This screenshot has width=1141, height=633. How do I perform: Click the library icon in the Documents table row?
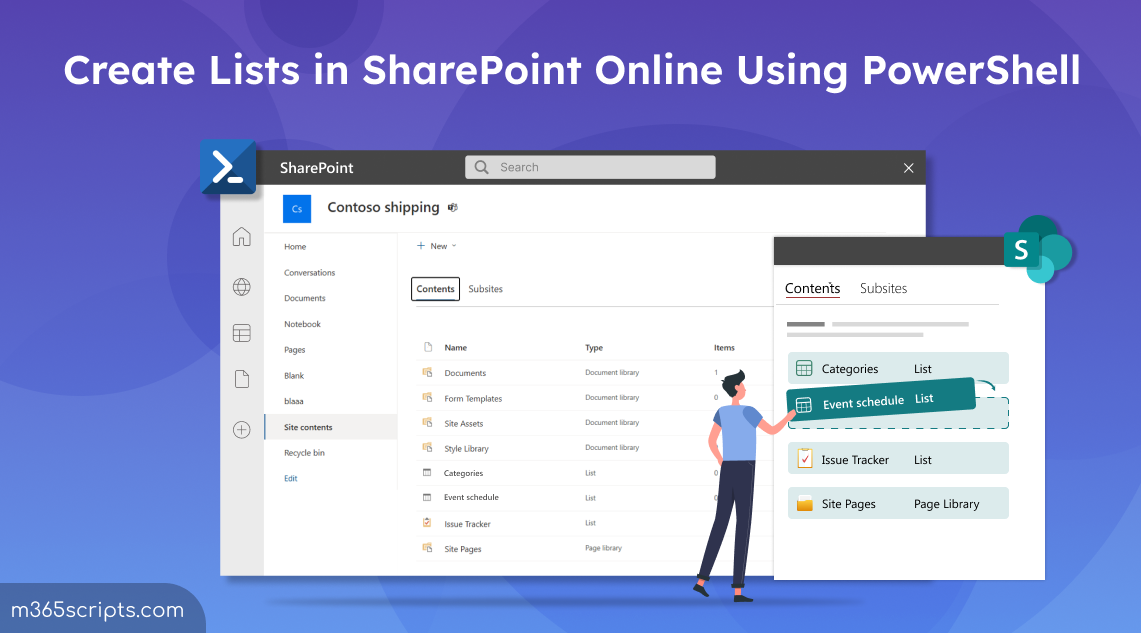point(427,373)
